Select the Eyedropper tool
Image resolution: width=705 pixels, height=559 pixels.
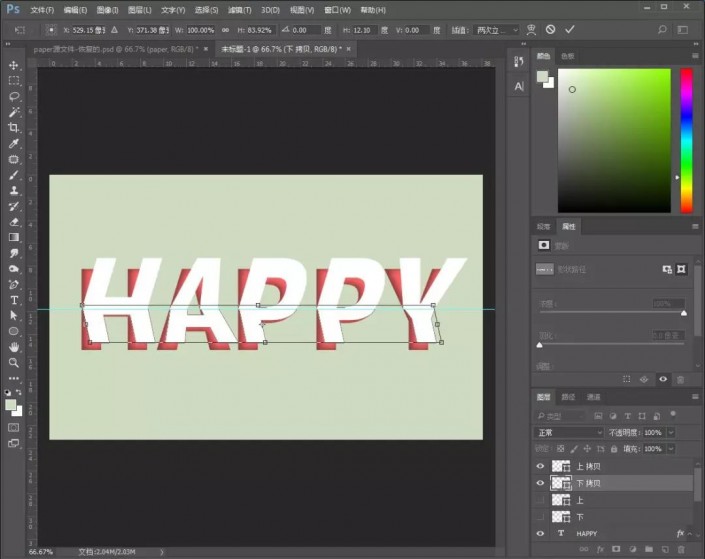point(13,143)
